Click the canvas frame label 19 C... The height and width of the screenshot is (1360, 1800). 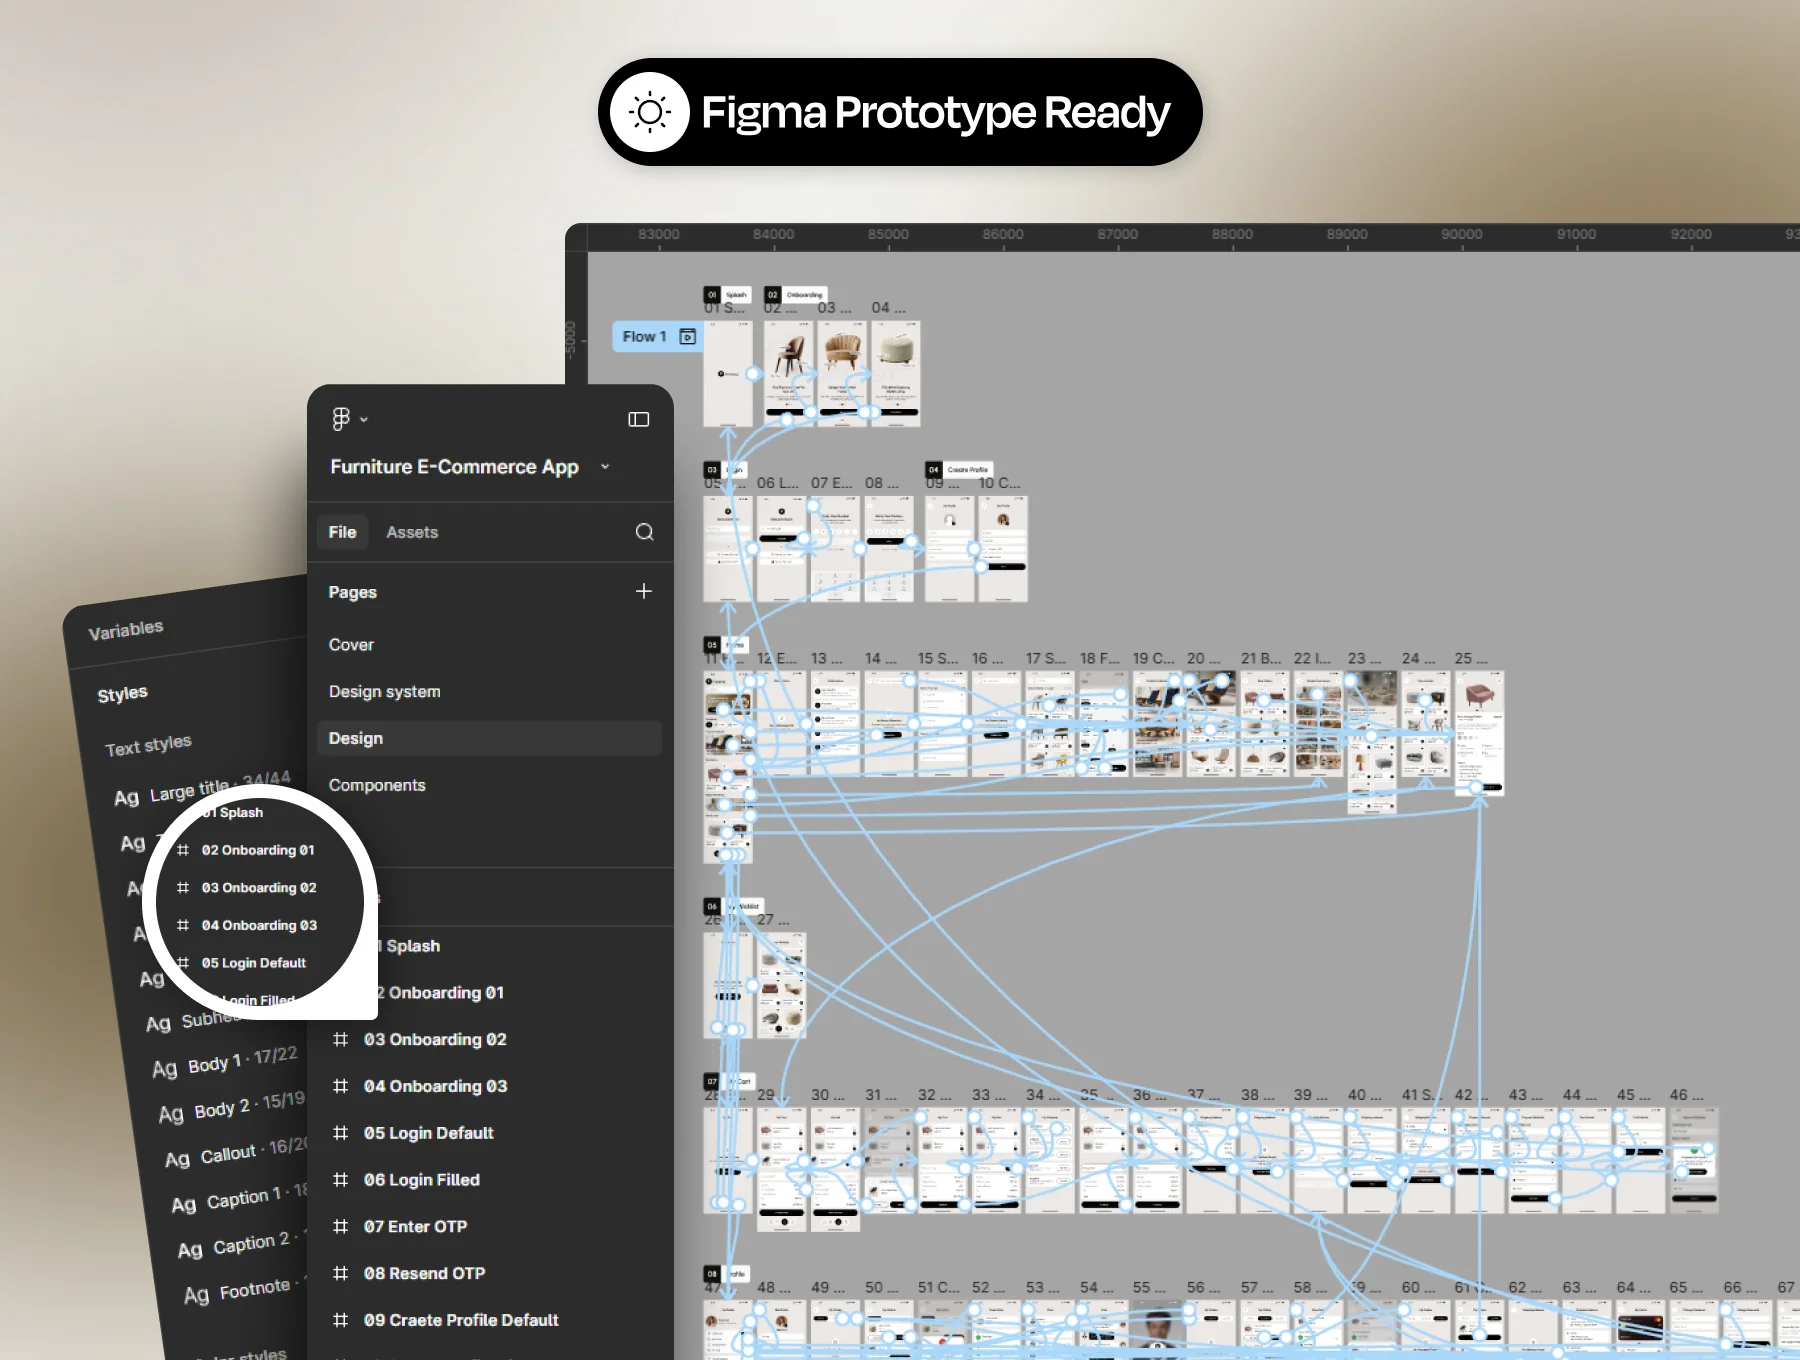pyautogui.click(x=1153, y=658)
